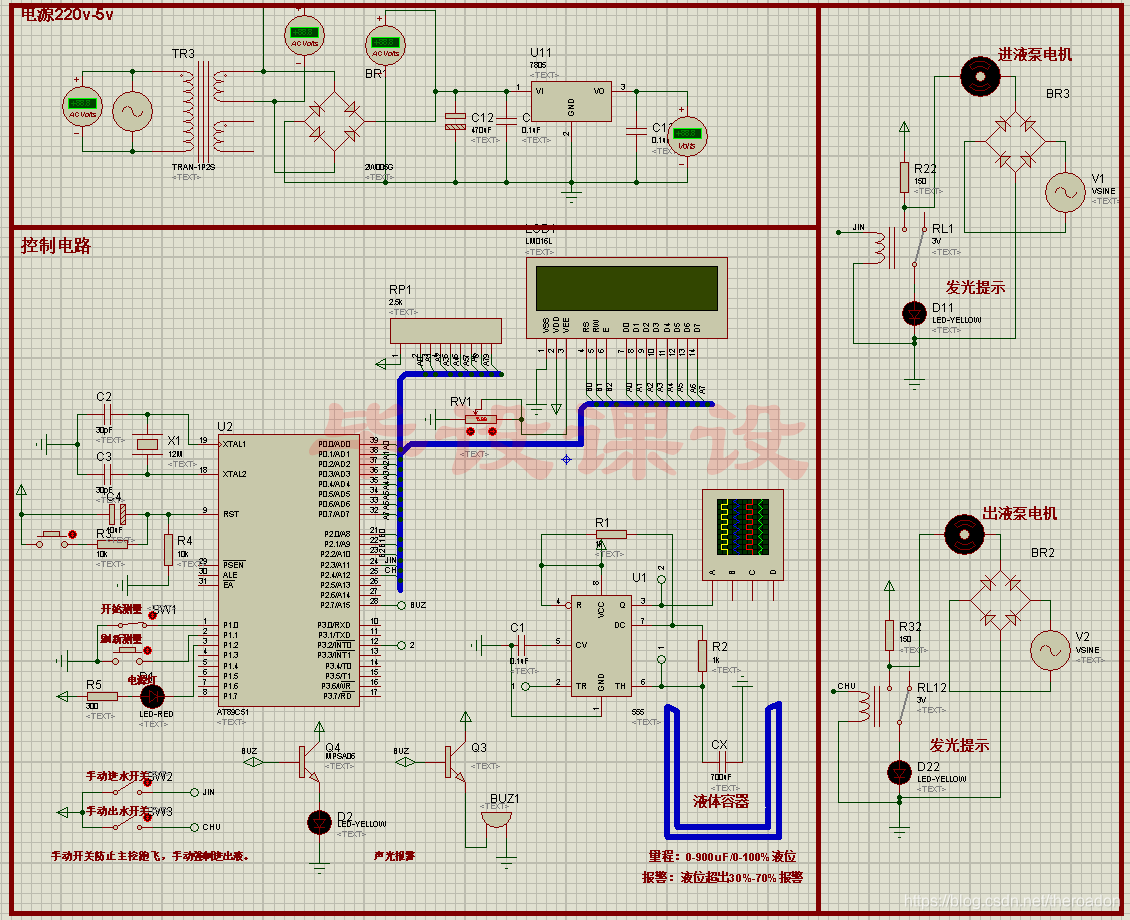The image size is (1130, 920).
Task: Click the 声光报警 label
Action: point(395,856)
